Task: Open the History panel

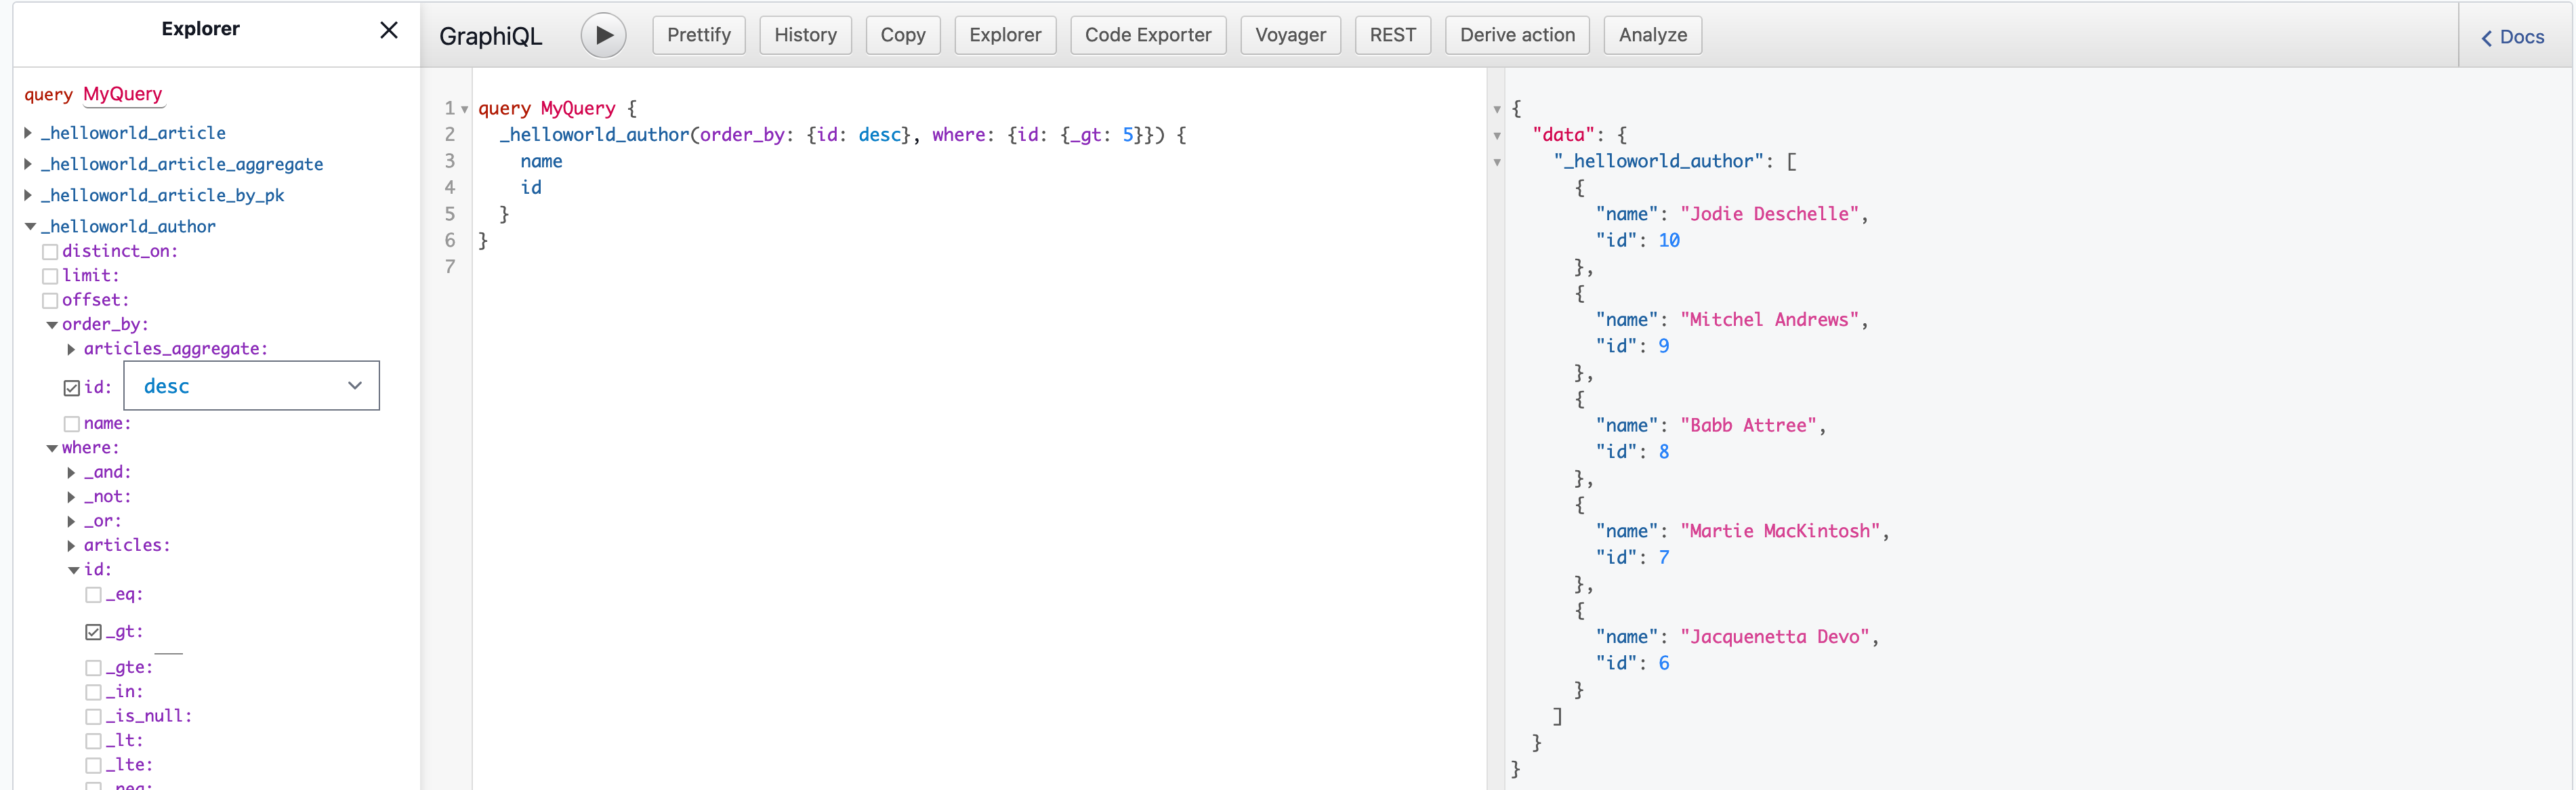Action: point(805,35)
